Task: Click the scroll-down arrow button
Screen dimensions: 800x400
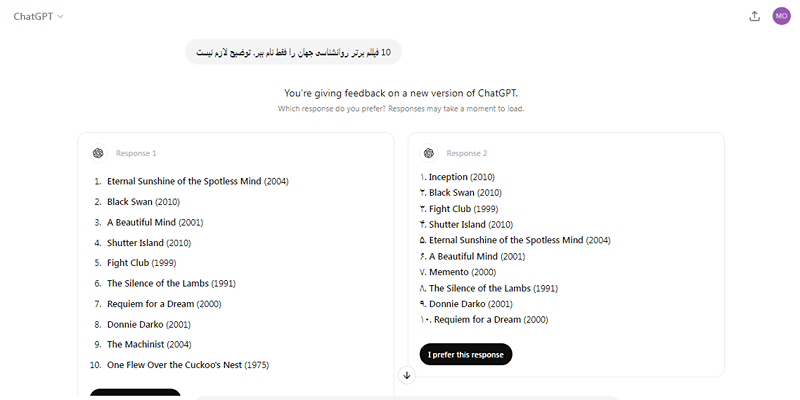Action: (x=407, y=376)
